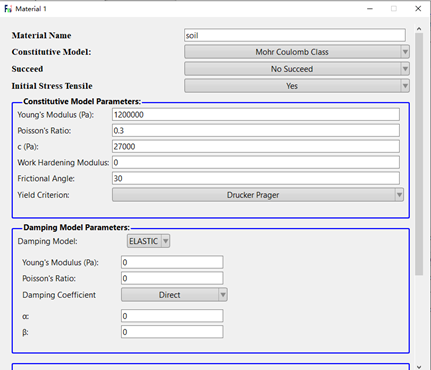Click the Material 1 window app icon

pyautogui.click(x=8, y=9)
